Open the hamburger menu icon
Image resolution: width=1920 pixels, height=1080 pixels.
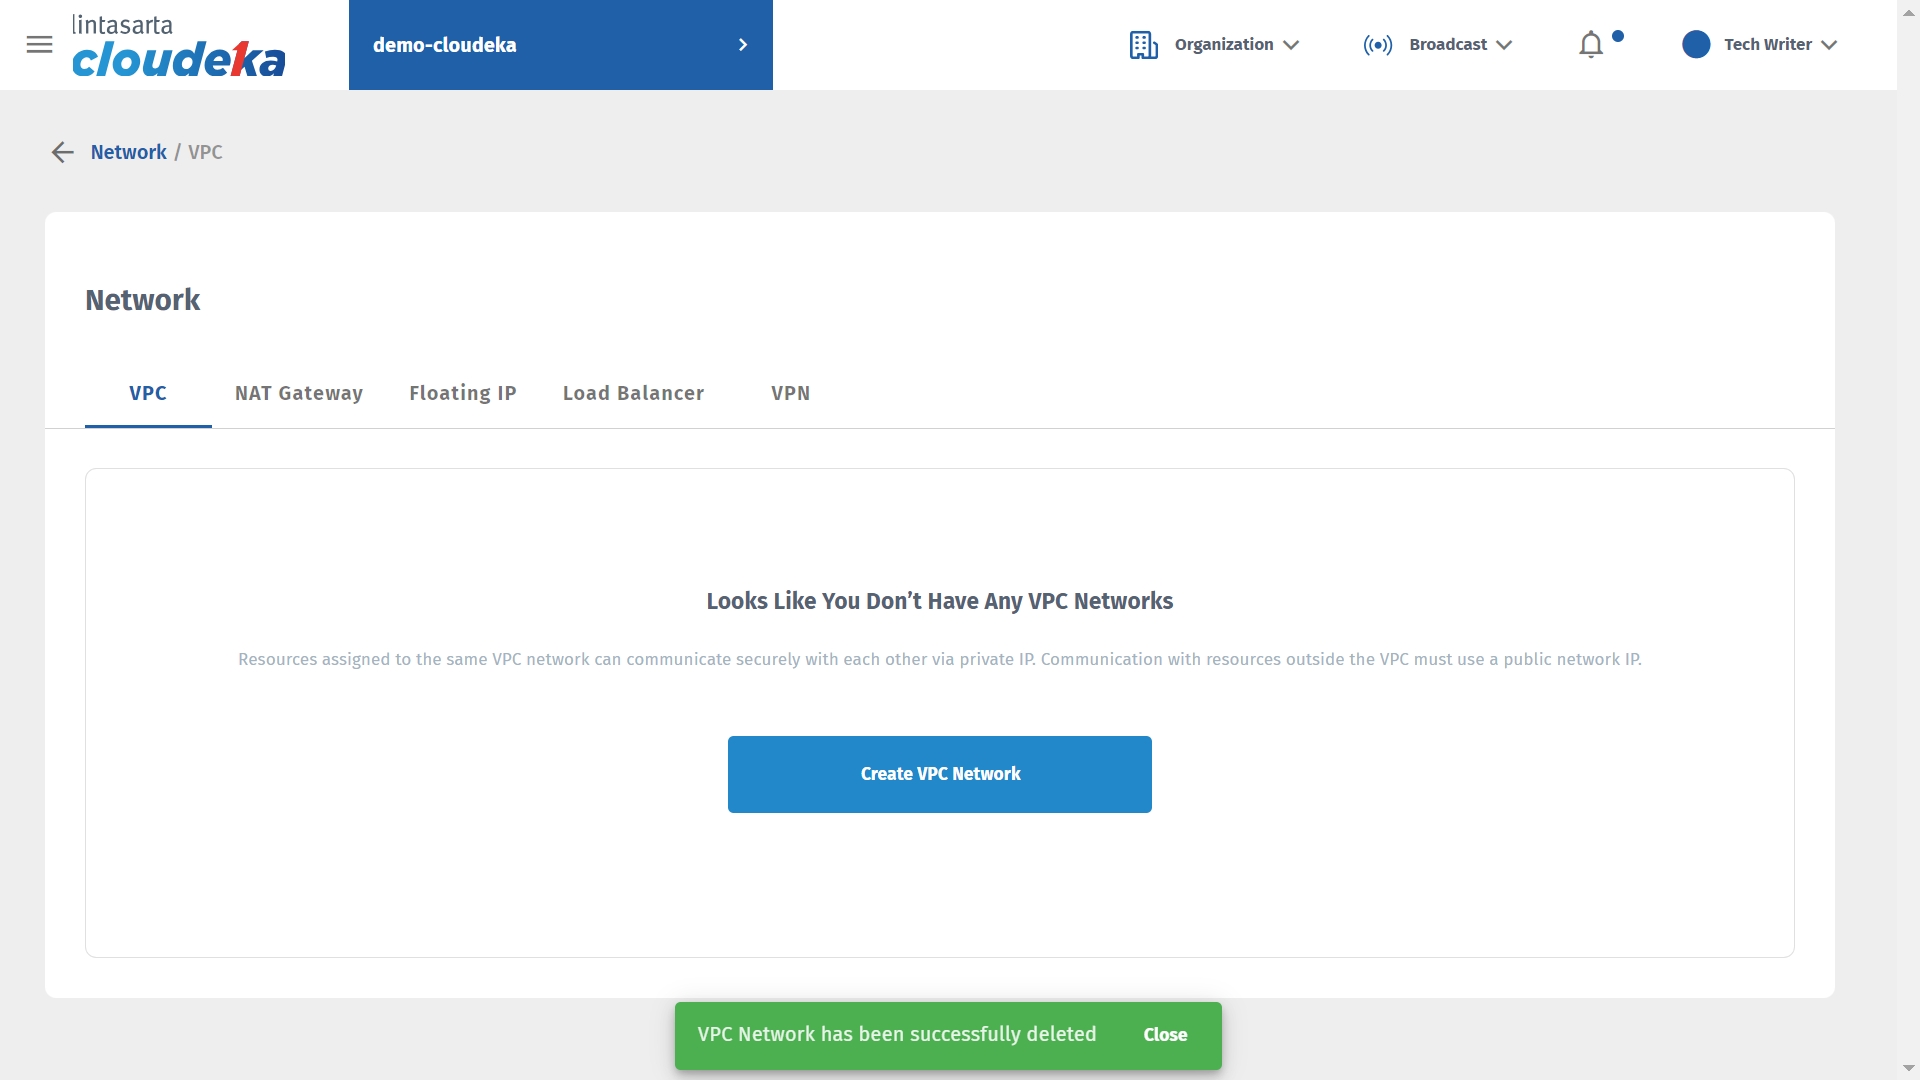(39, 45)
